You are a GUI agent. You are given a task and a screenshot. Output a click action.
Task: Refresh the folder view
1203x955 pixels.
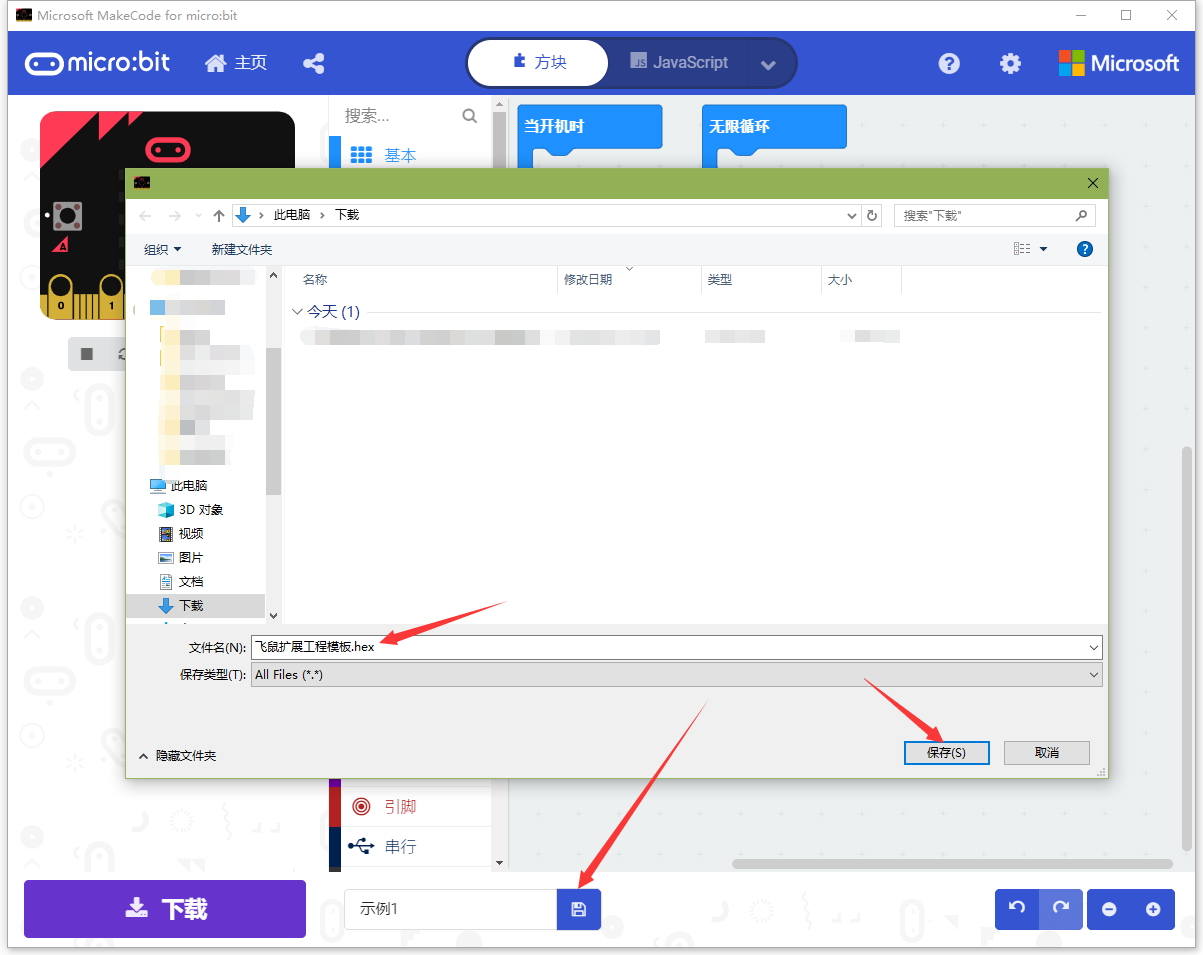pyautogui.click(x=872, y=215)
